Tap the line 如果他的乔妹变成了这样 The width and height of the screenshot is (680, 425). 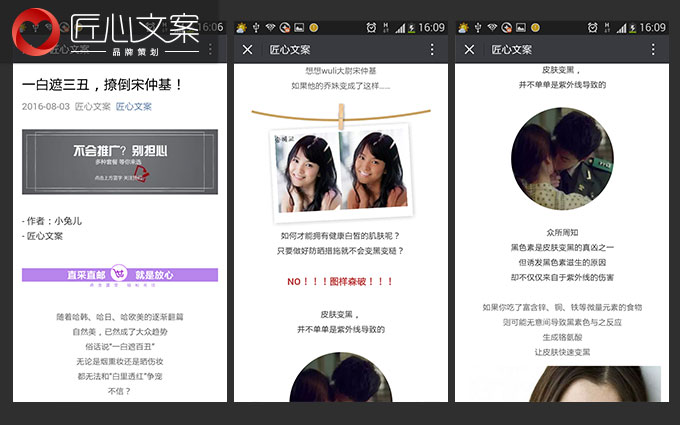pos(341,86)
